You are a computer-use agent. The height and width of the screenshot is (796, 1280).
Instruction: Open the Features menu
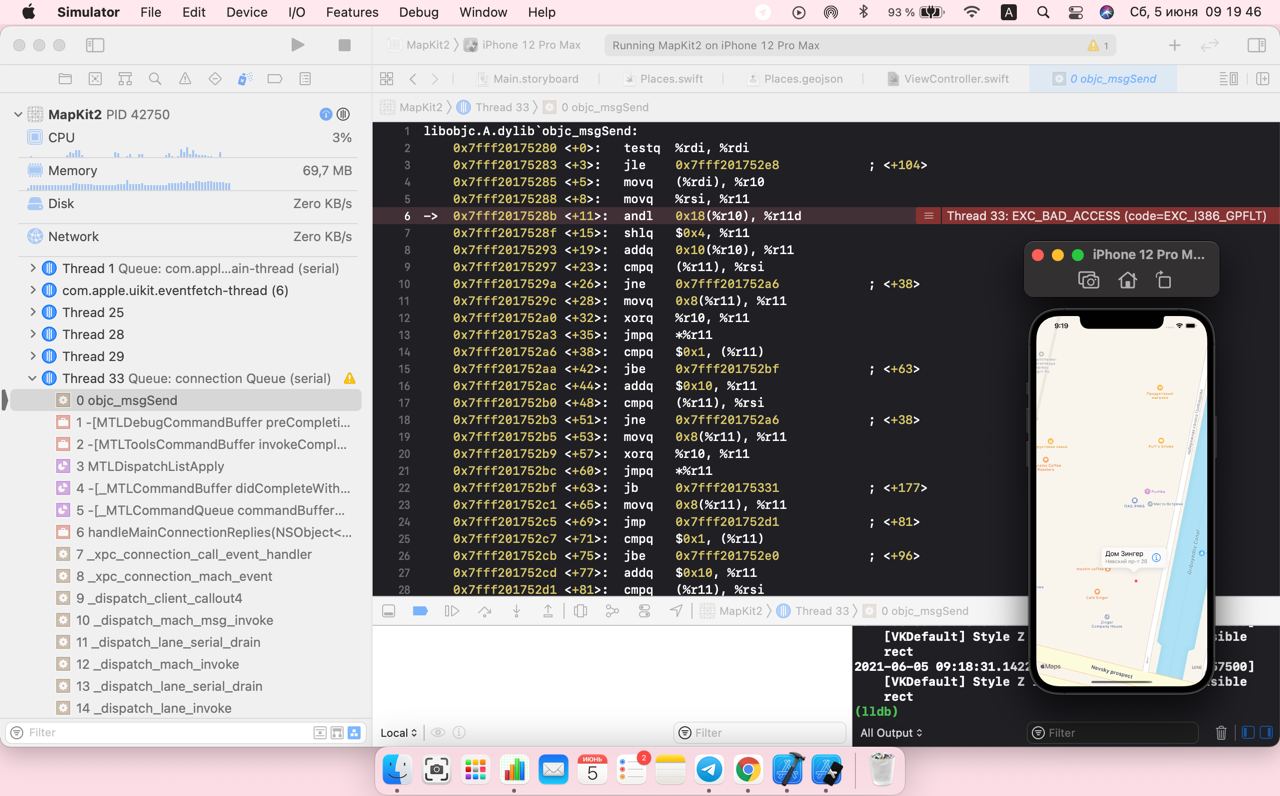[x=352, y=12]
